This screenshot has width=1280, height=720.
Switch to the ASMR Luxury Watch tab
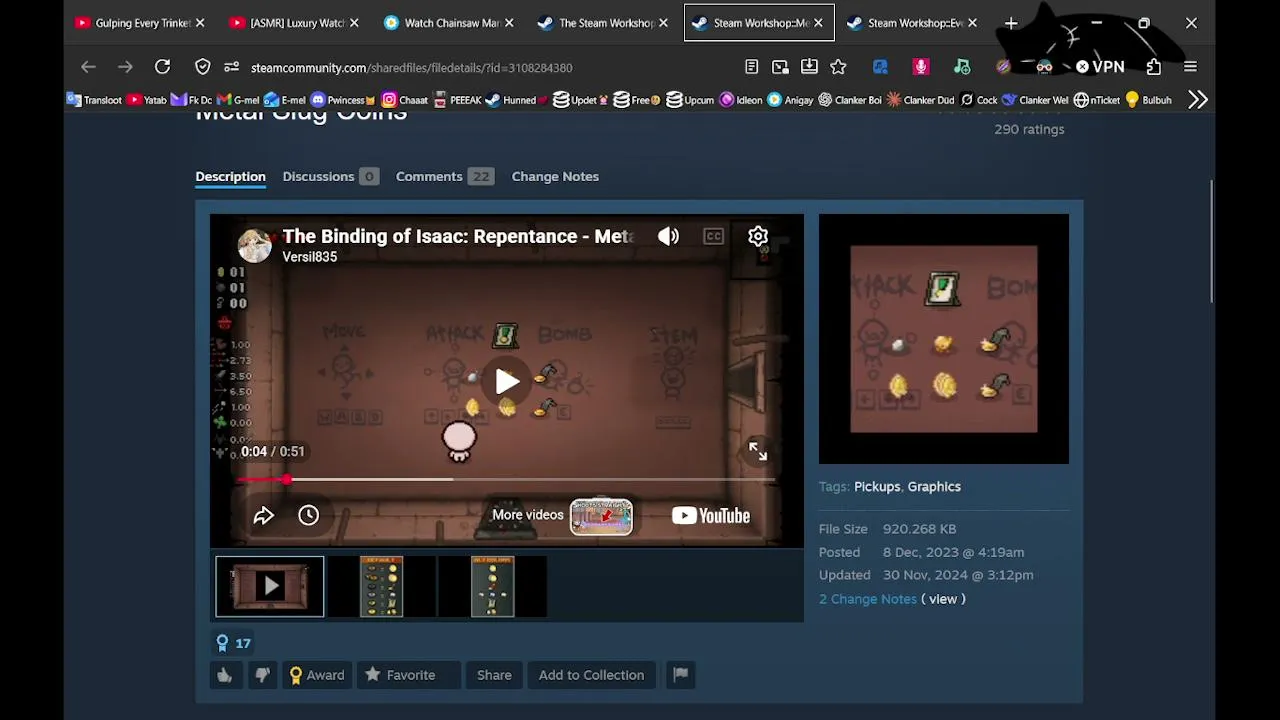click(x=293, y=23)
